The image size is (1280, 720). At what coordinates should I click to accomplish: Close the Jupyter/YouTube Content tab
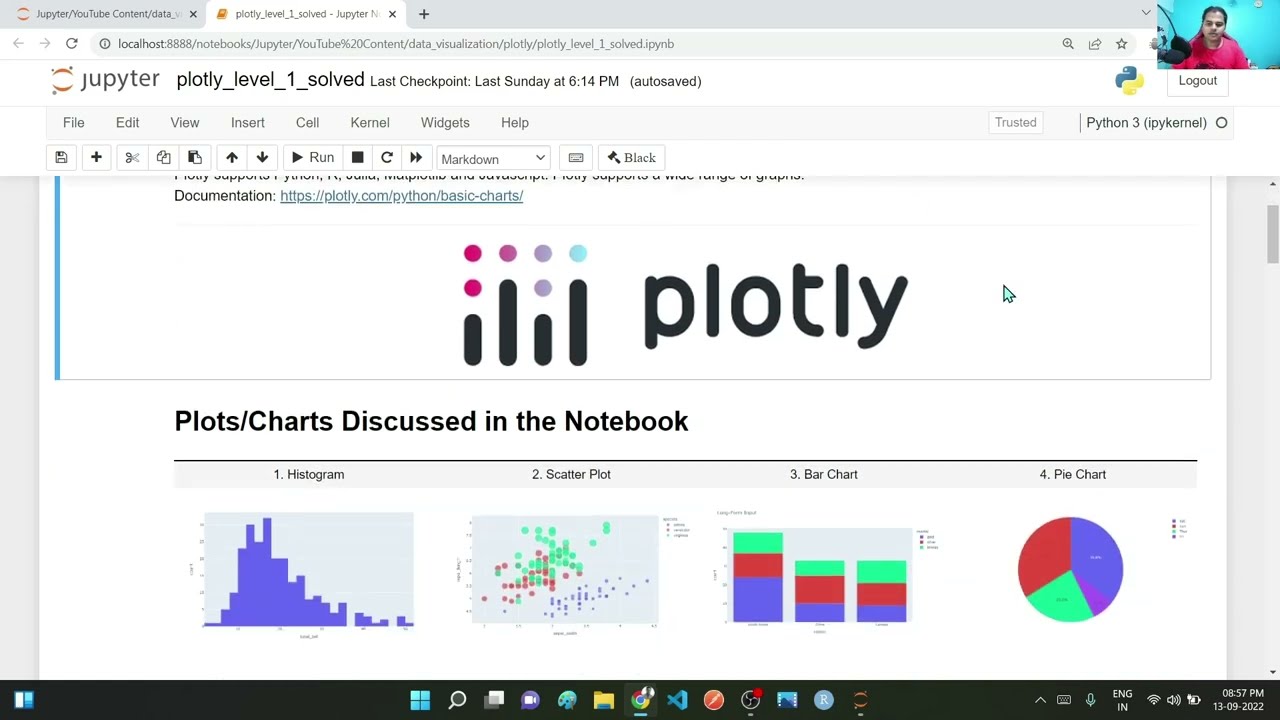[193, 14]
